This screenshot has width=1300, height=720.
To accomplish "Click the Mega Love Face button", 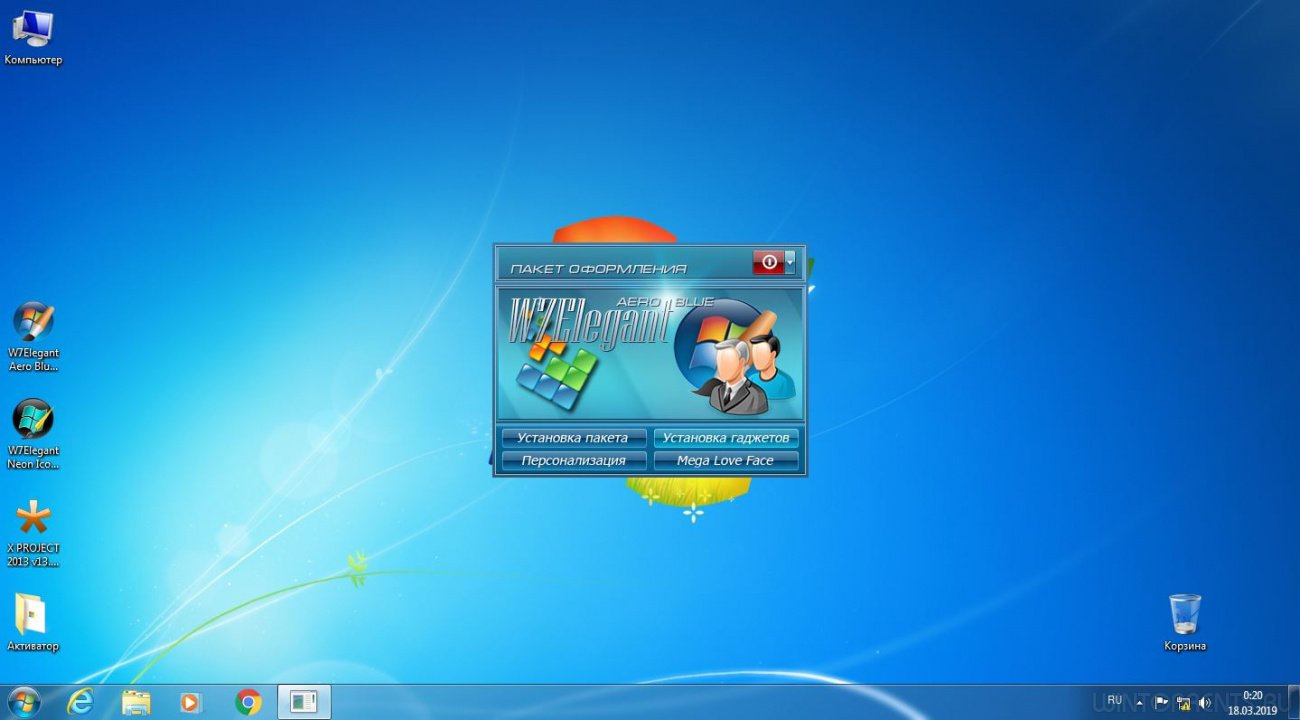I will (726, 461).
